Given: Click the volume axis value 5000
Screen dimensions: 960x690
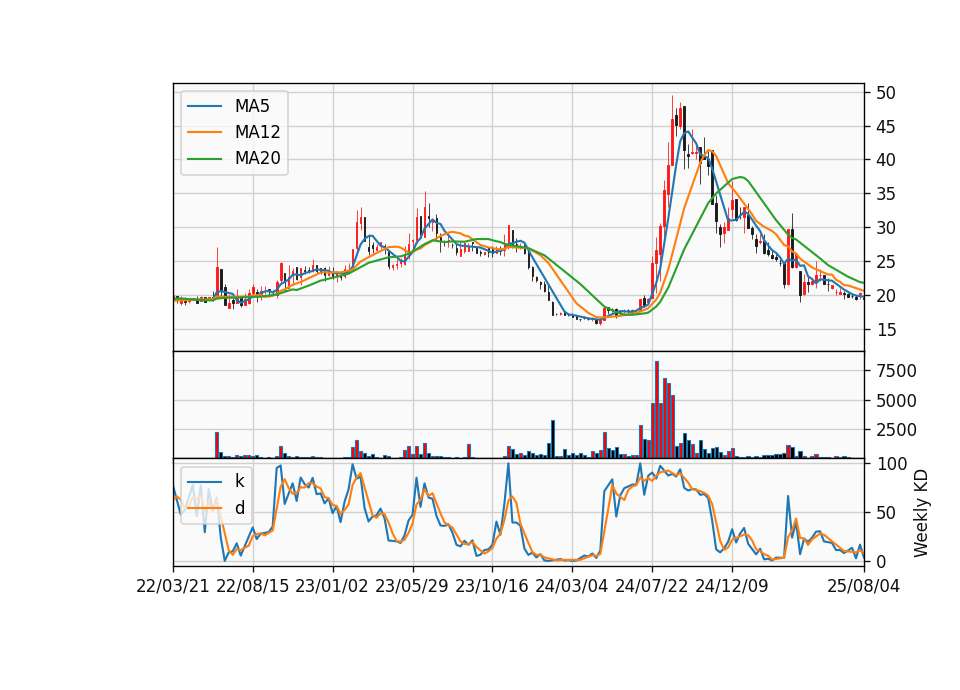Looking at the screenshot, I should click(896, 401).
